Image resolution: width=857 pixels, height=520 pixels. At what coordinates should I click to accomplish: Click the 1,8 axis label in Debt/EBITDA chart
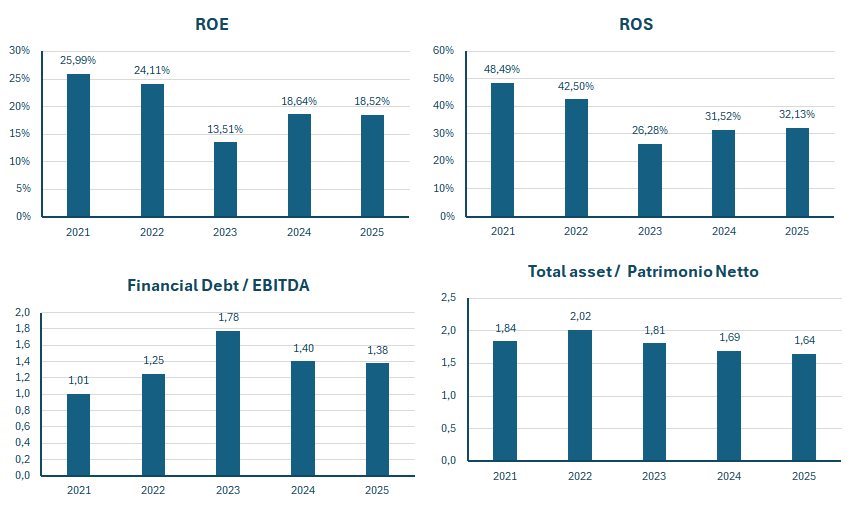(22, 329)
